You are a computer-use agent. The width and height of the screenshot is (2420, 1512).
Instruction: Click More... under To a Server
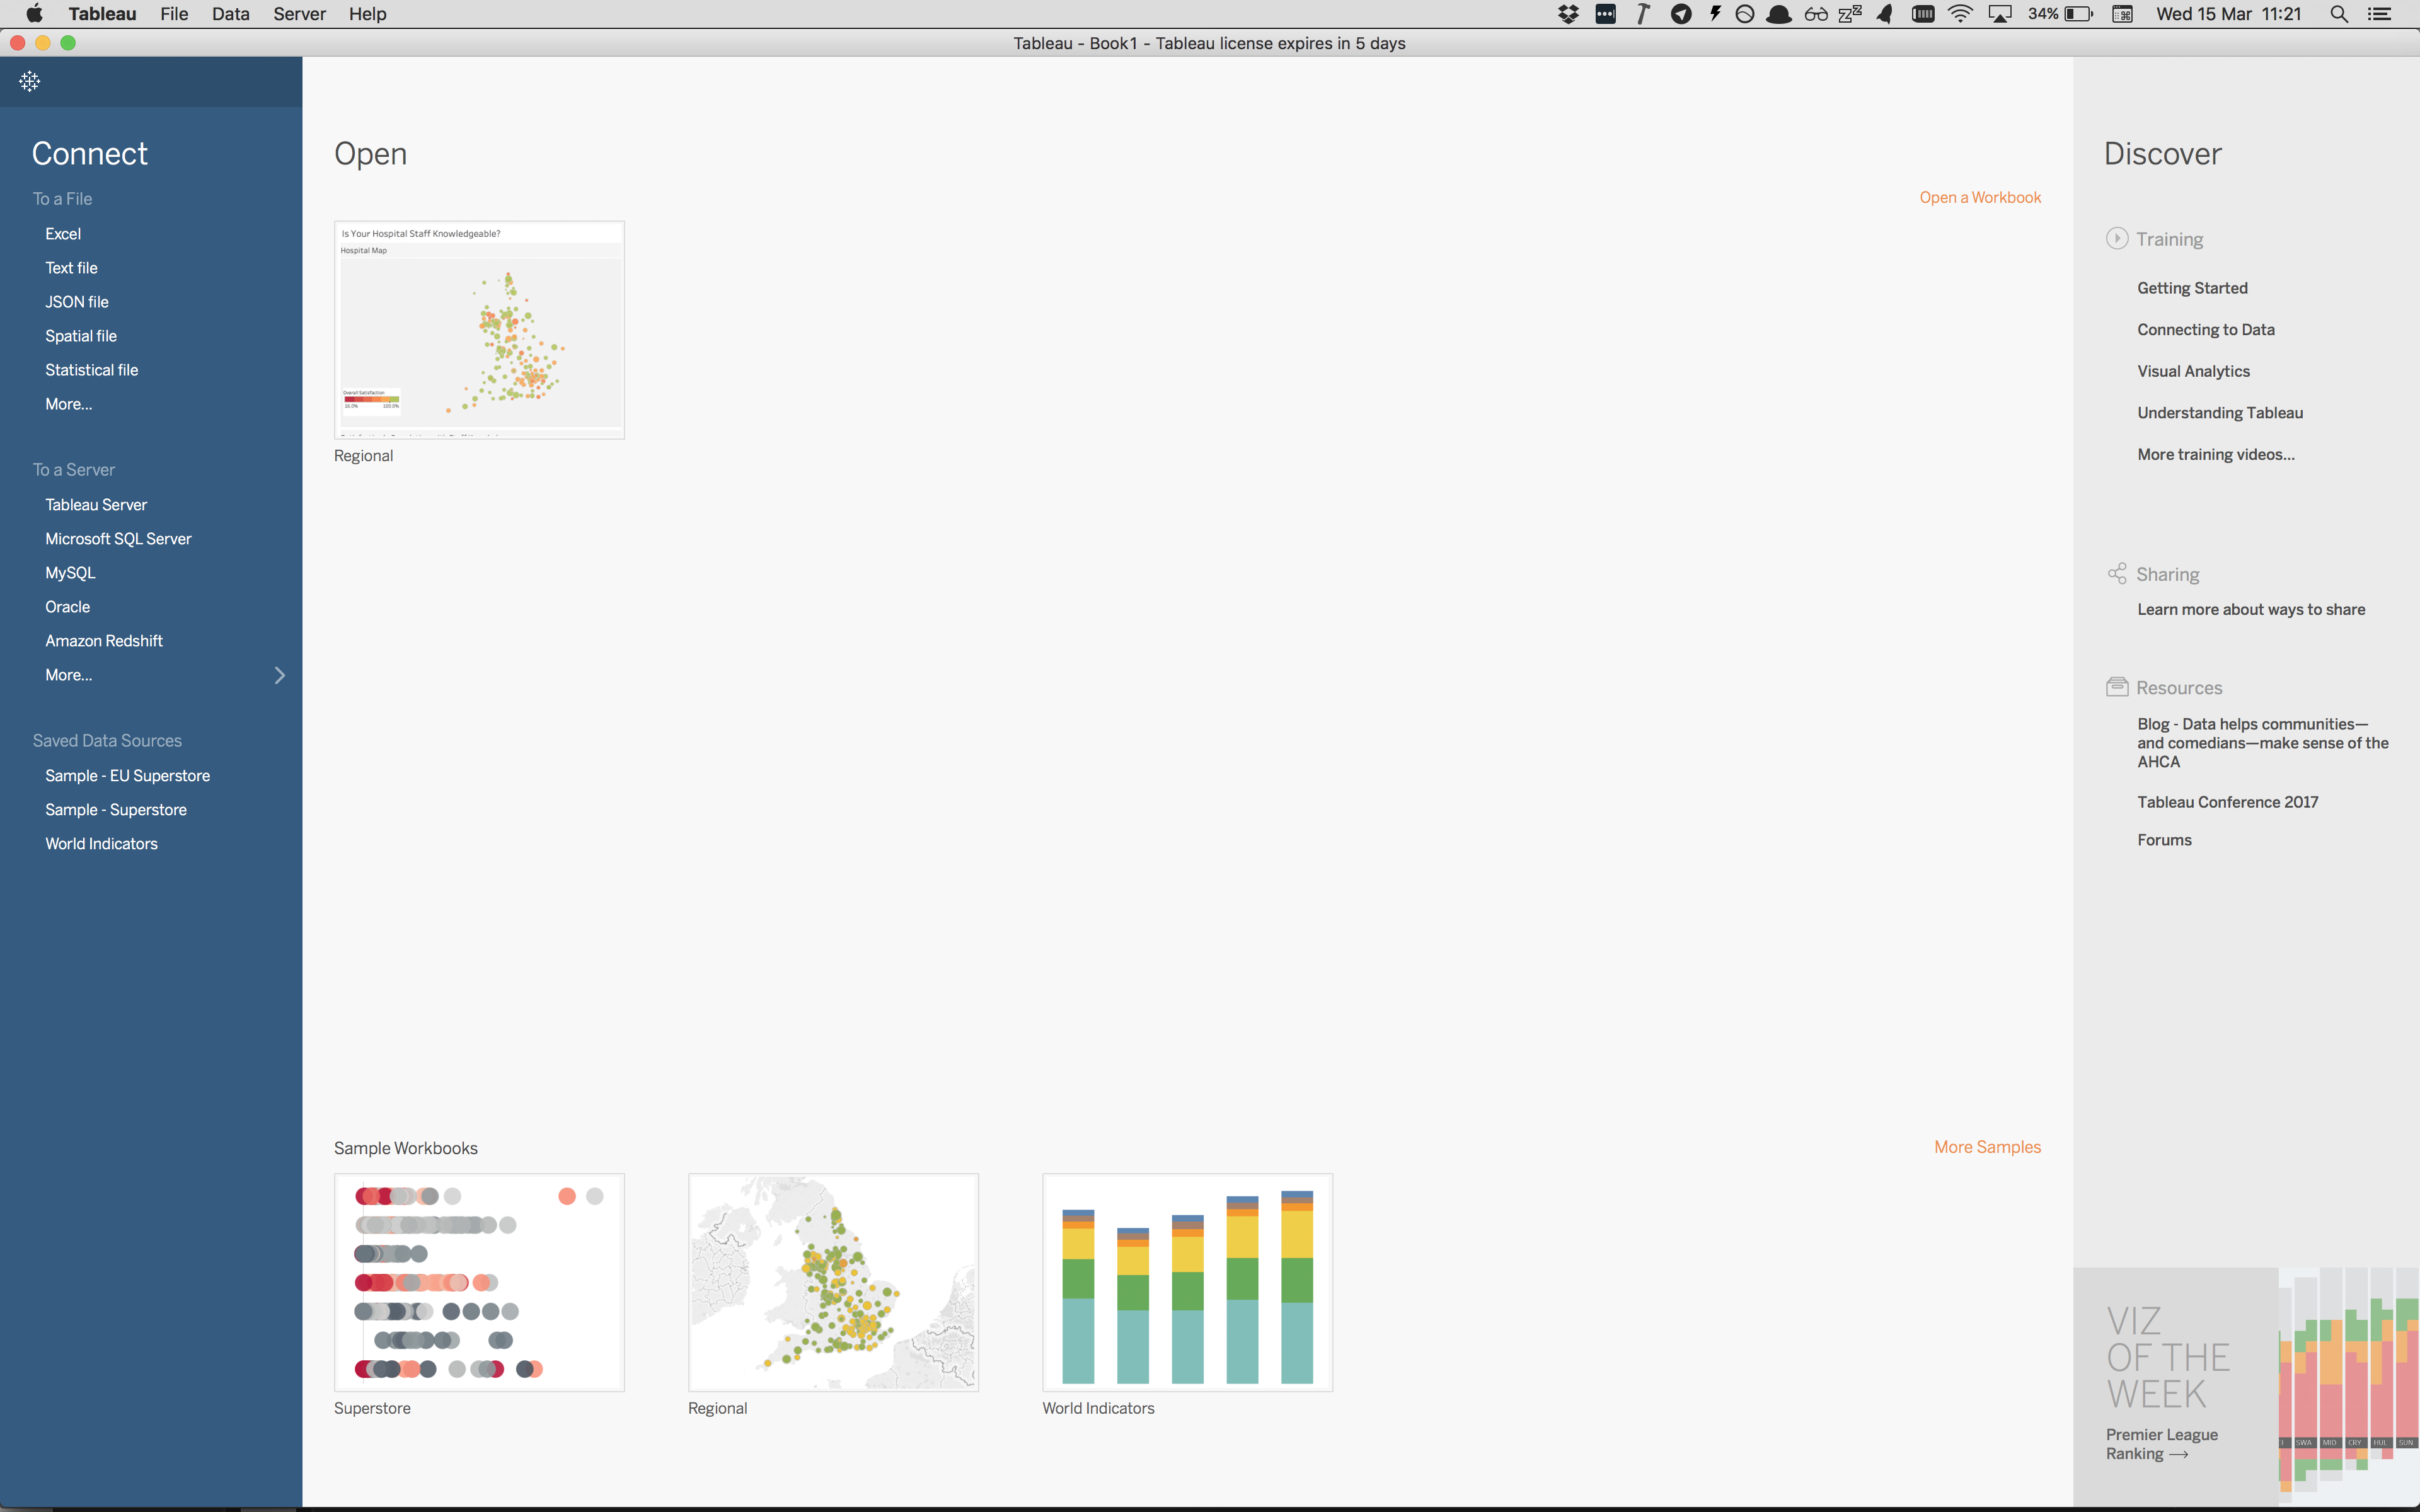coord(68,675)
